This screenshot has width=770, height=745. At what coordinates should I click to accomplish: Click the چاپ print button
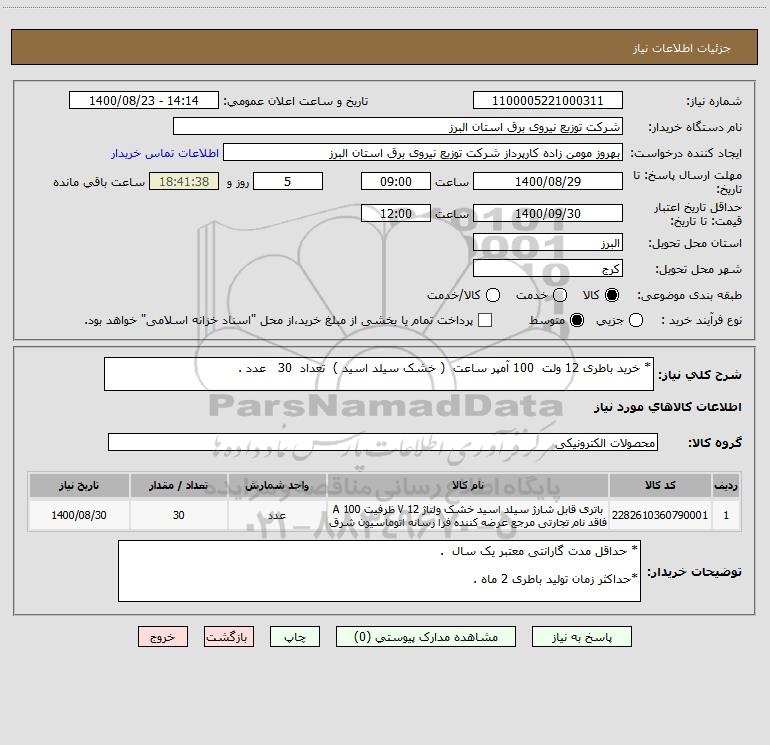pos(295,636)
